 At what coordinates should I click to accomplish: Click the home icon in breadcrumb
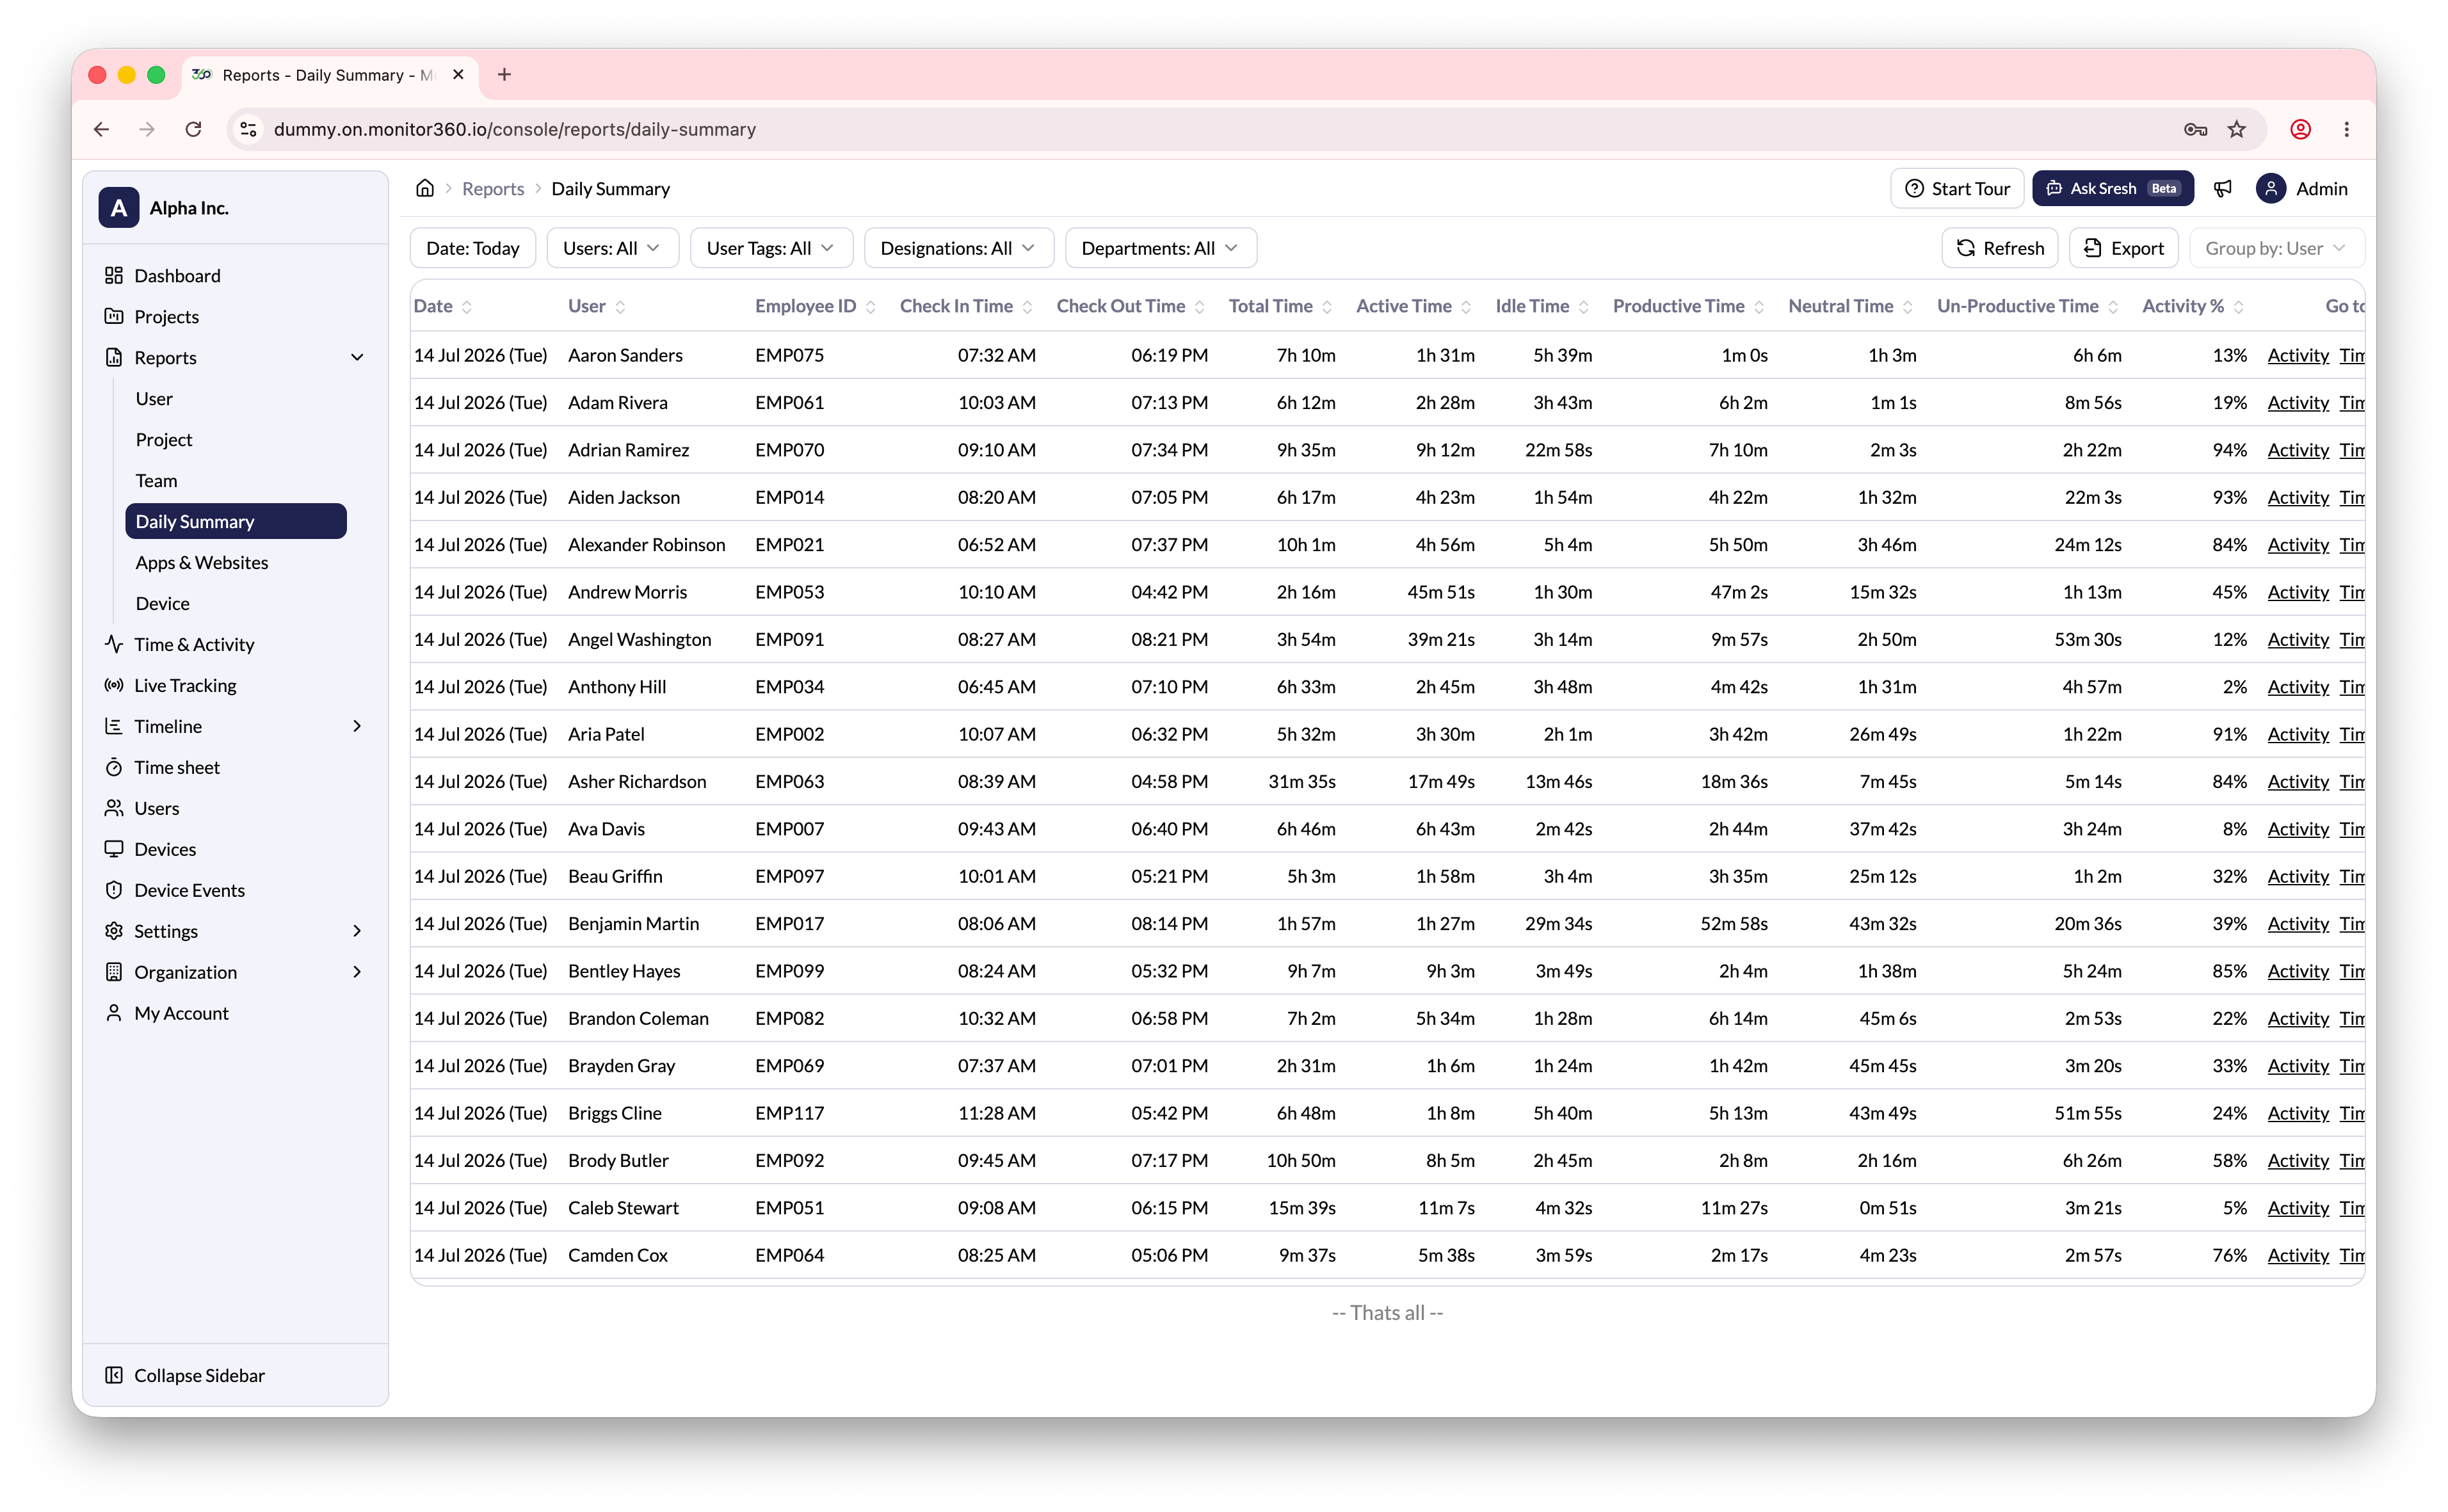425,188
